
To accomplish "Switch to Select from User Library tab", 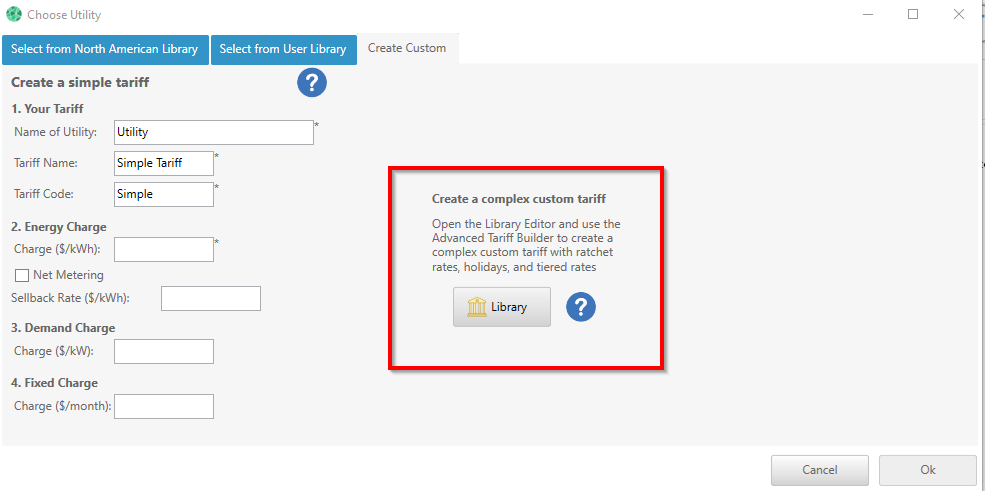I will pos(283,50).
